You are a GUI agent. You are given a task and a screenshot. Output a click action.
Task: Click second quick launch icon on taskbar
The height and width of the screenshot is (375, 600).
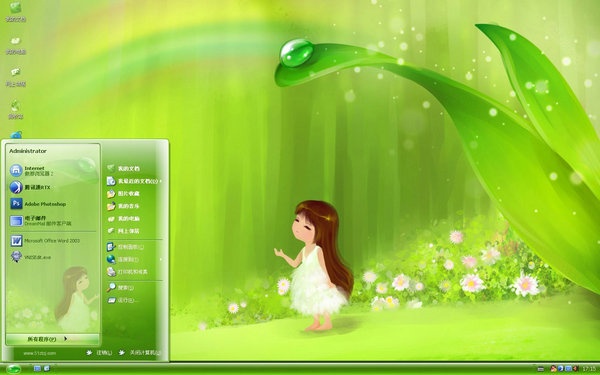pyautogui.click(x=47, y=368)
